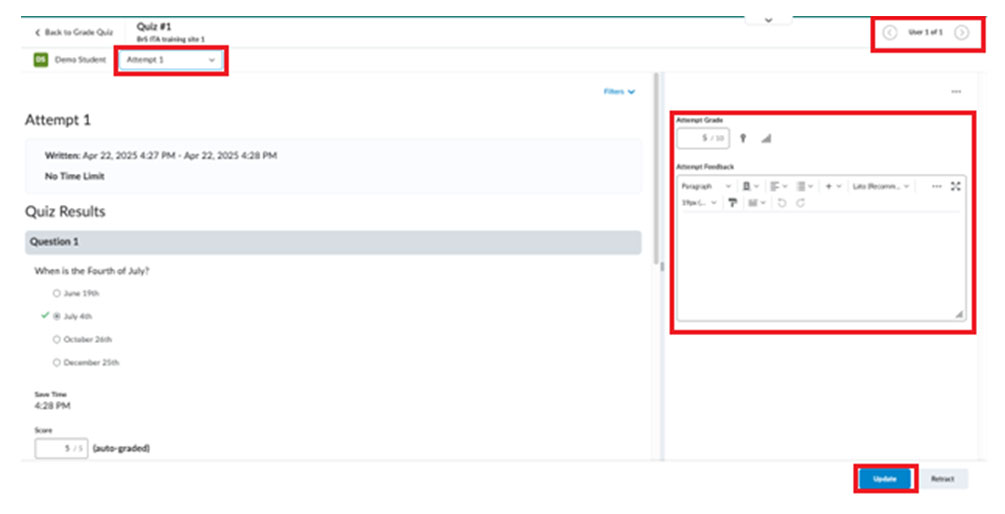This screenshot has width=1005, height=514.
Task: Open the Attempt 1 dropdown
Action: pyautogui.click(x=170, y=60)
